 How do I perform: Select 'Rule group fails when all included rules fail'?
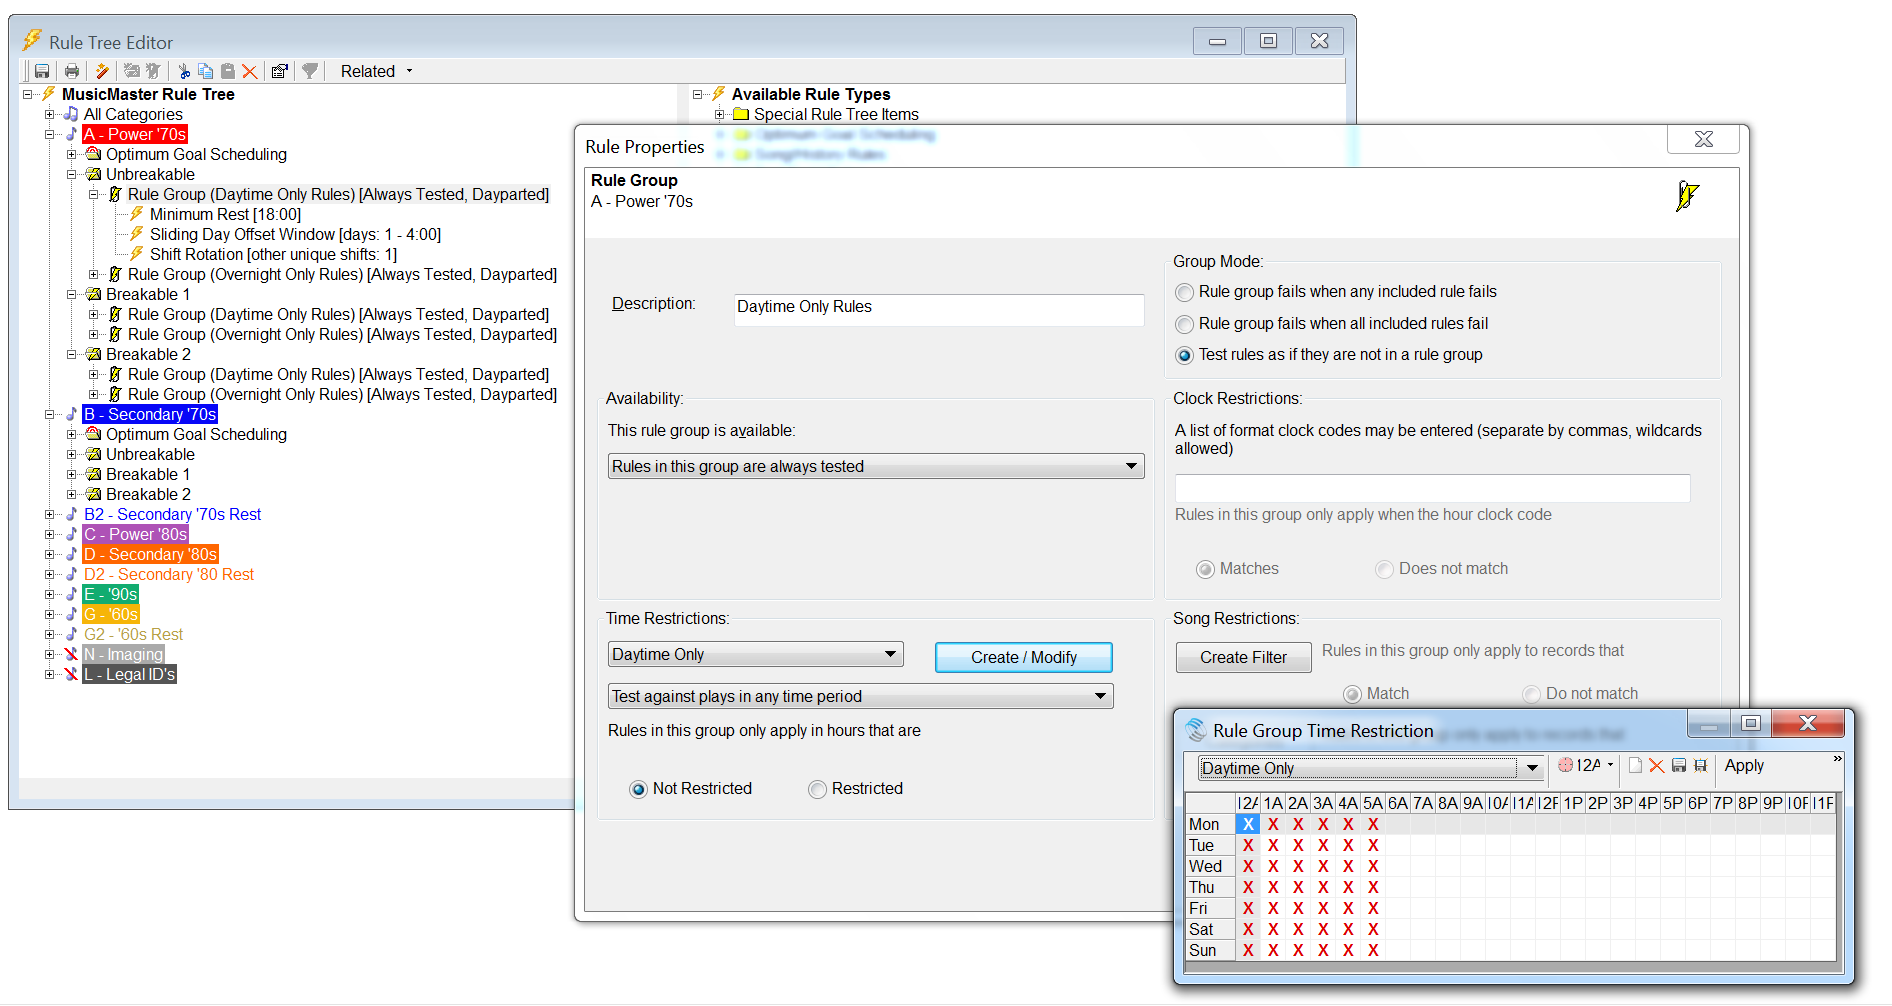click(x=1185, y=325)
